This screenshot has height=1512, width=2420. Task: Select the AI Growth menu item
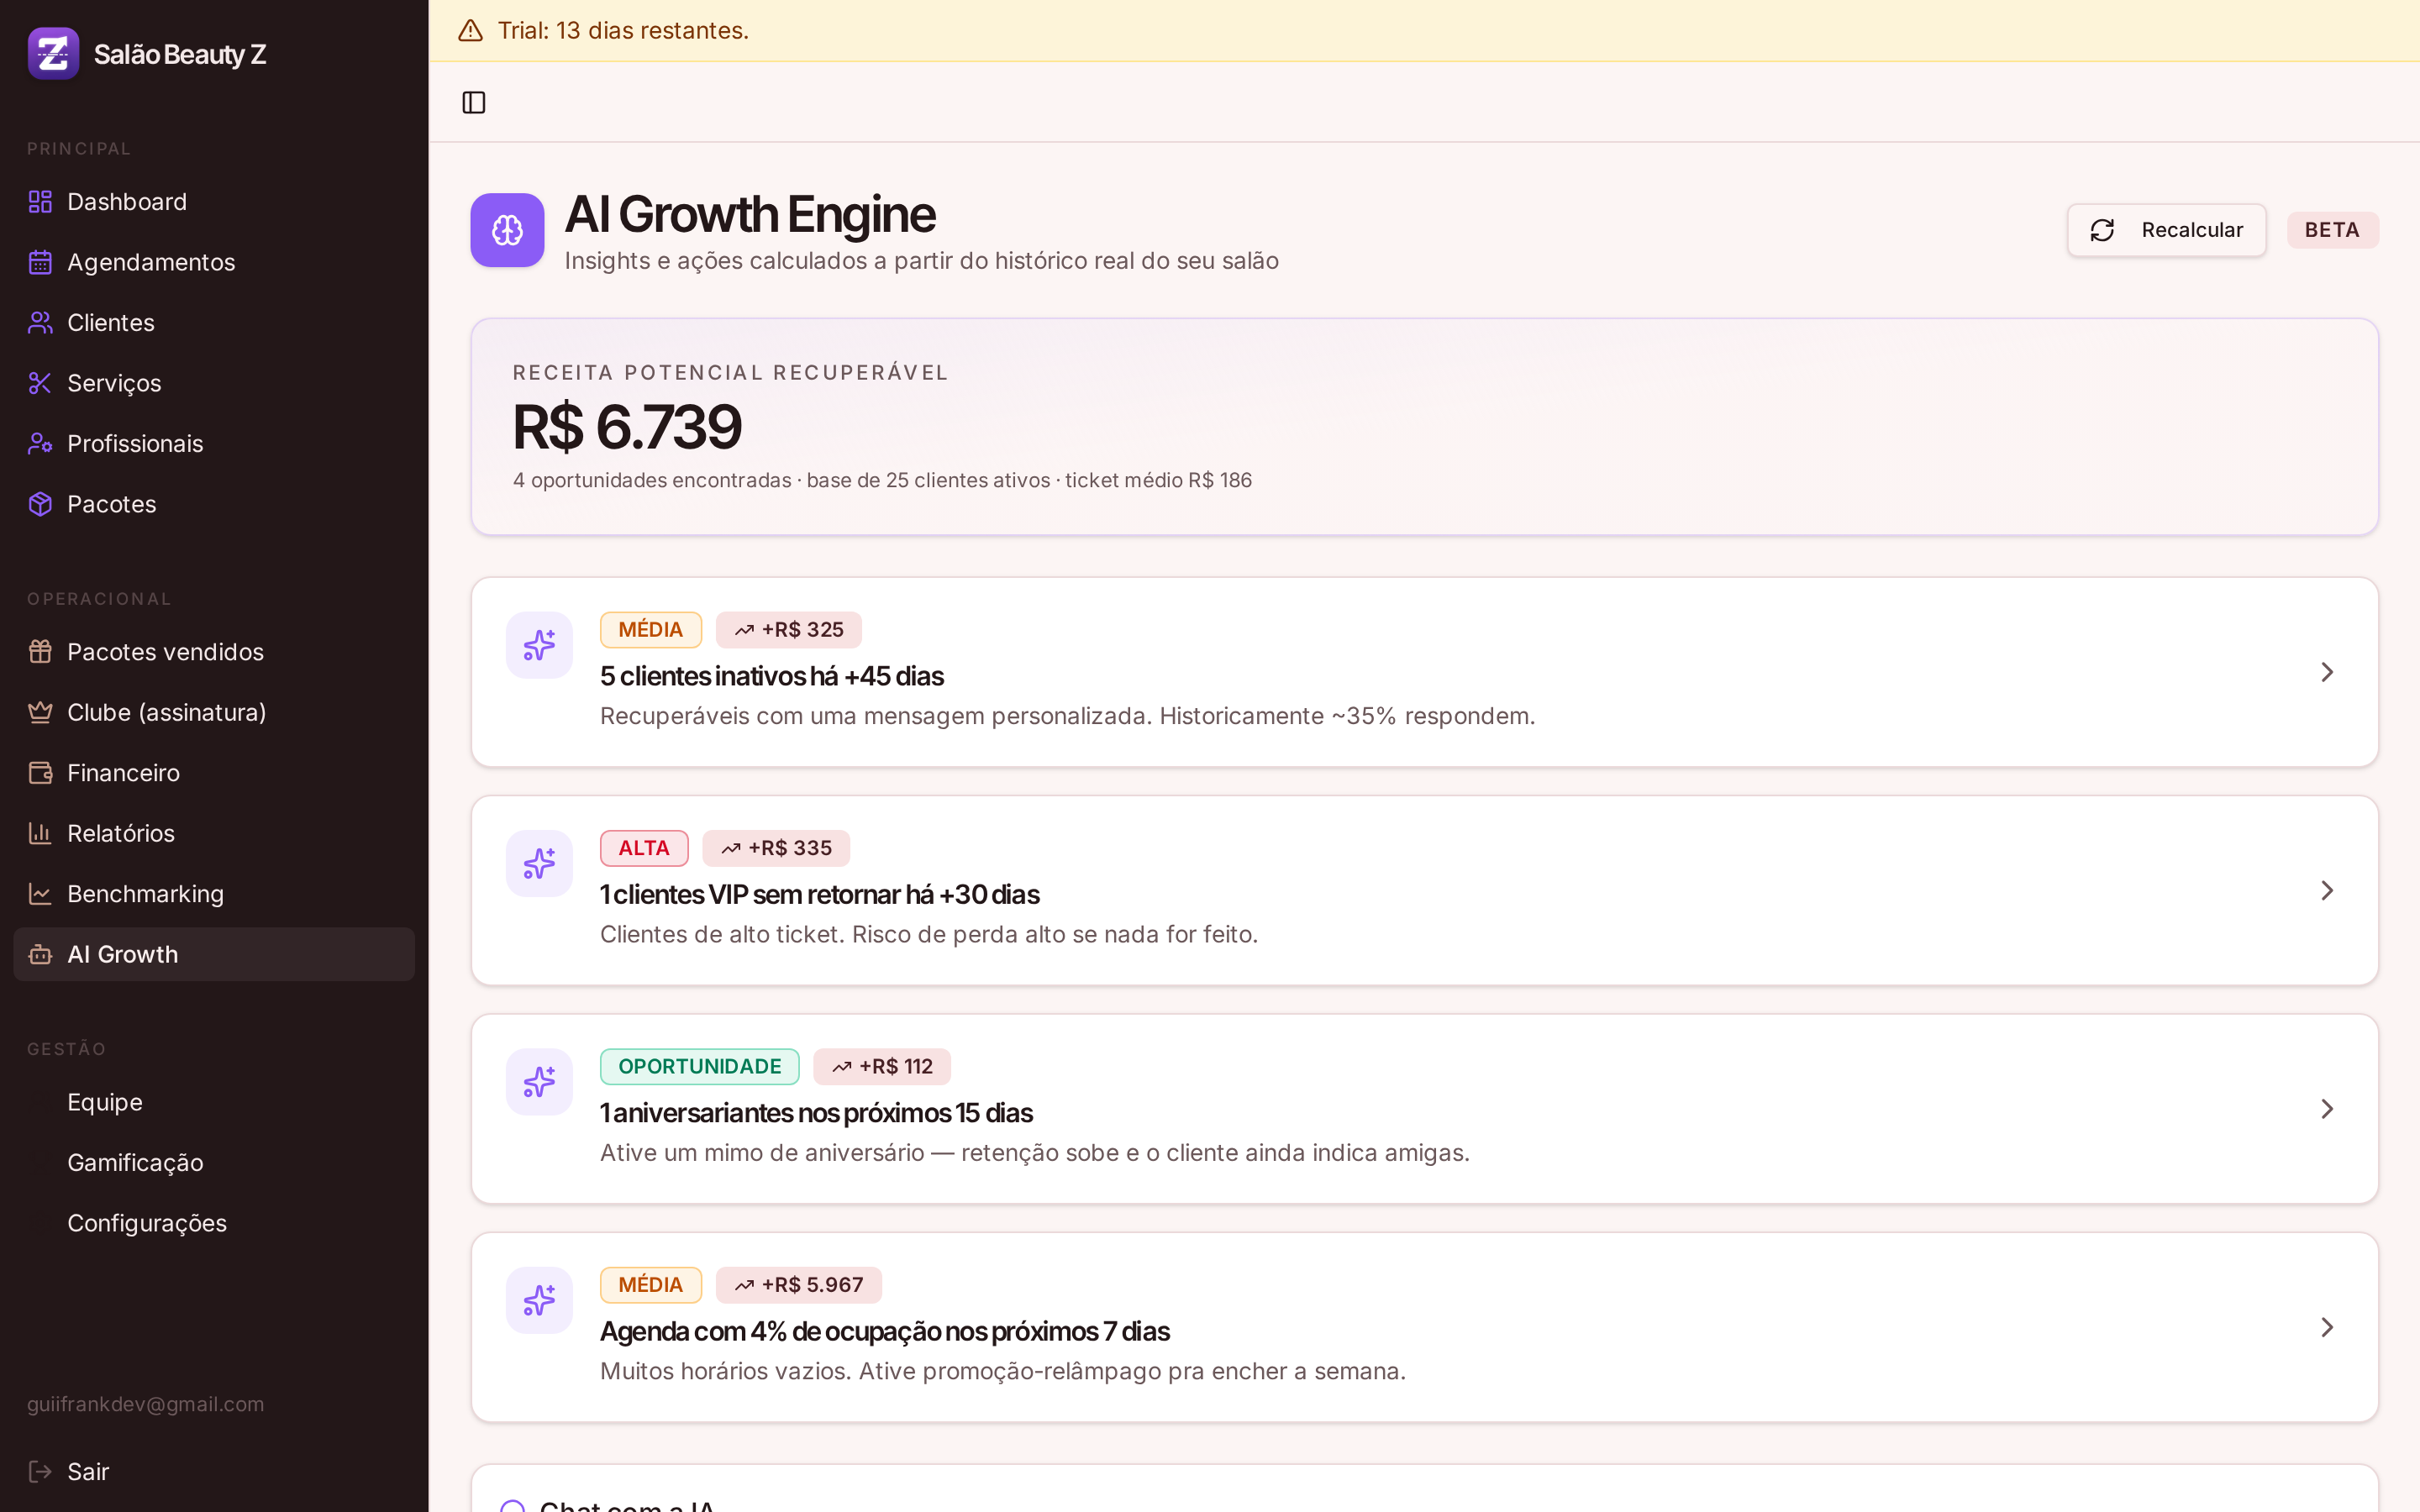(214, 954)
